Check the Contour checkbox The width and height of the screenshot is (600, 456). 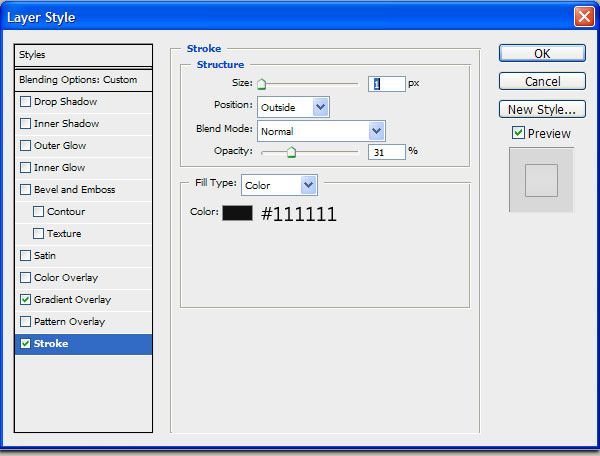pyautogui.click(x=38, y=212)
